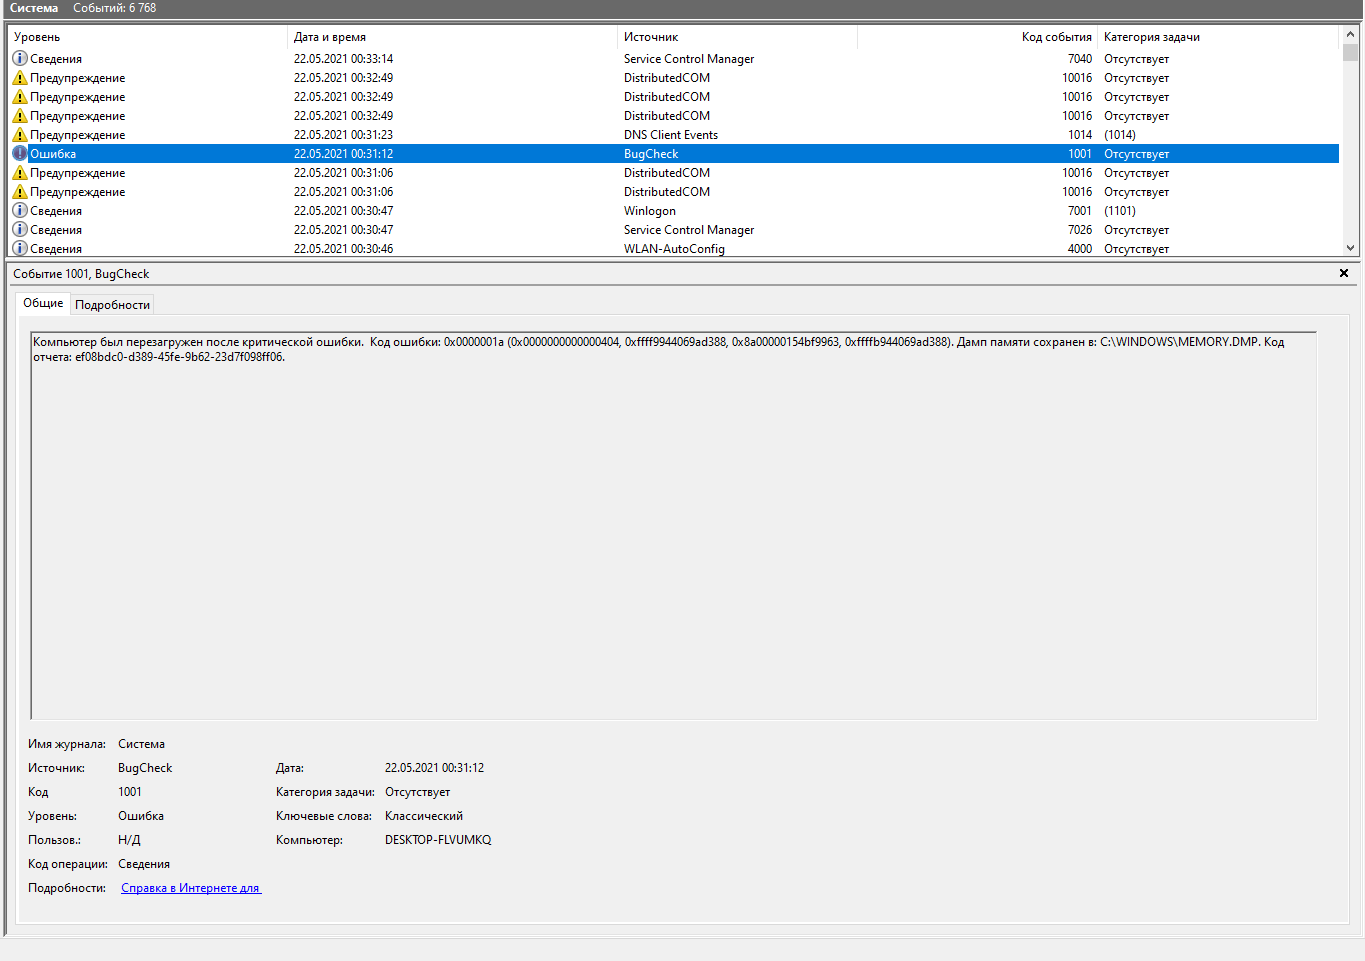This screenshot has height=961, width=1365.
Task: Switch to the Общие tab
Action: pyautogui.click(x=43, y=303)
